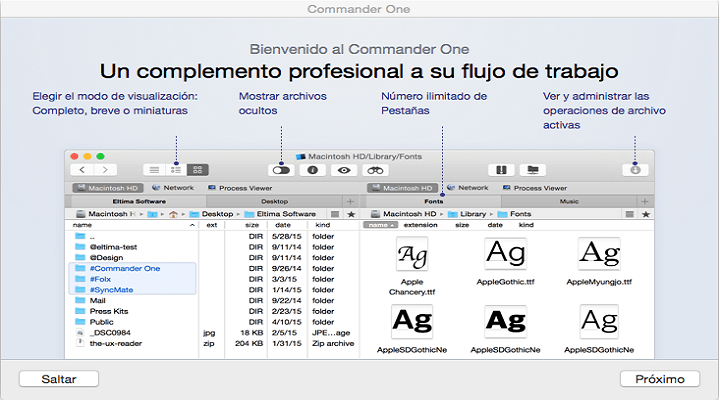Click Fonts in right breadcrumb path
Viewport: 720px width, 400px height.
coord(514,214)
